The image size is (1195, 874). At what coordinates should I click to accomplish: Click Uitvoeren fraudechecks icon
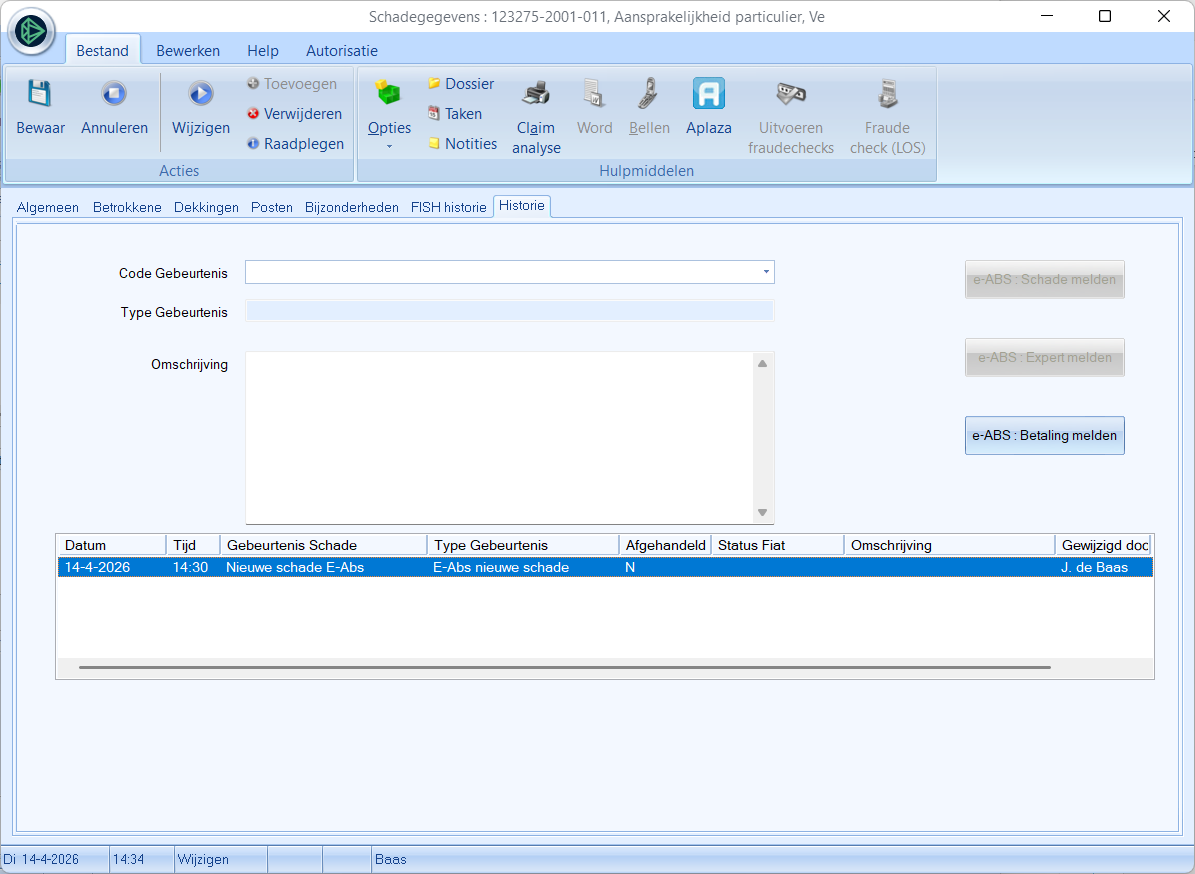(x=790, y=94)
